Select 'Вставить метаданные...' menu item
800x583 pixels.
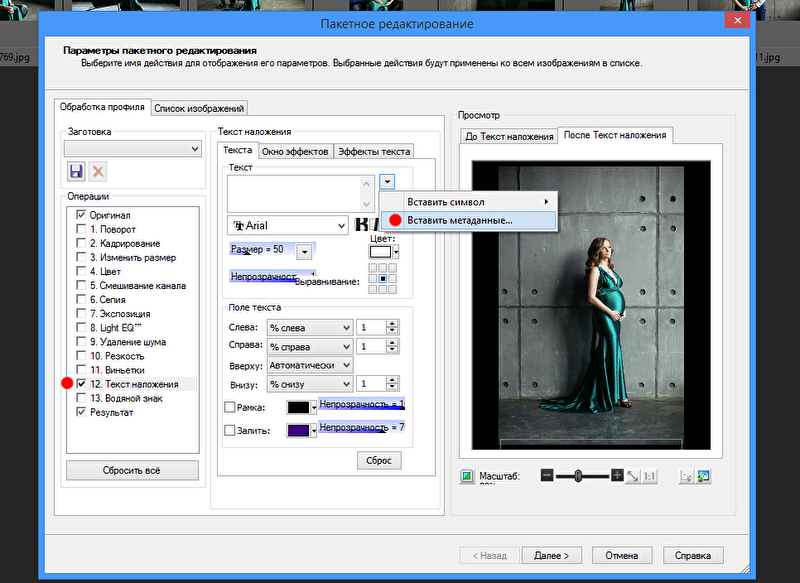click(460, 220)
